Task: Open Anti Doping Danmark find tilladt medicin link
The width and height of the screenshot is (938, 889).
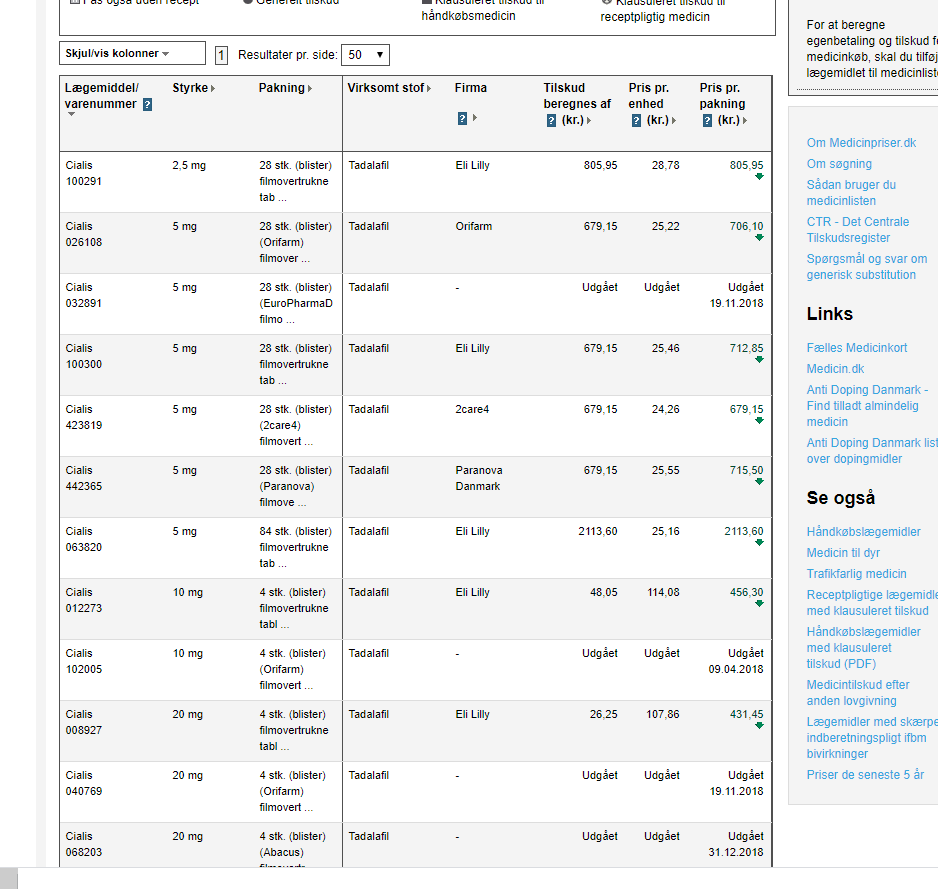Action: [867, 406]
